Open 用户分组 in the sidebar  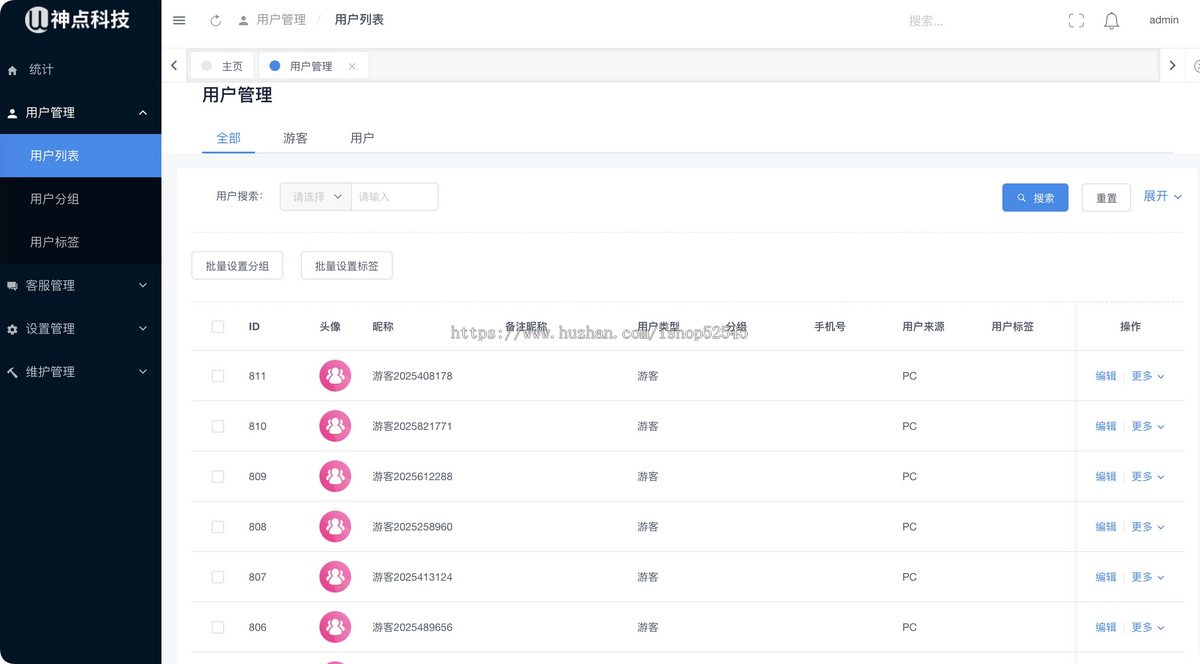(x=80, y=199)
